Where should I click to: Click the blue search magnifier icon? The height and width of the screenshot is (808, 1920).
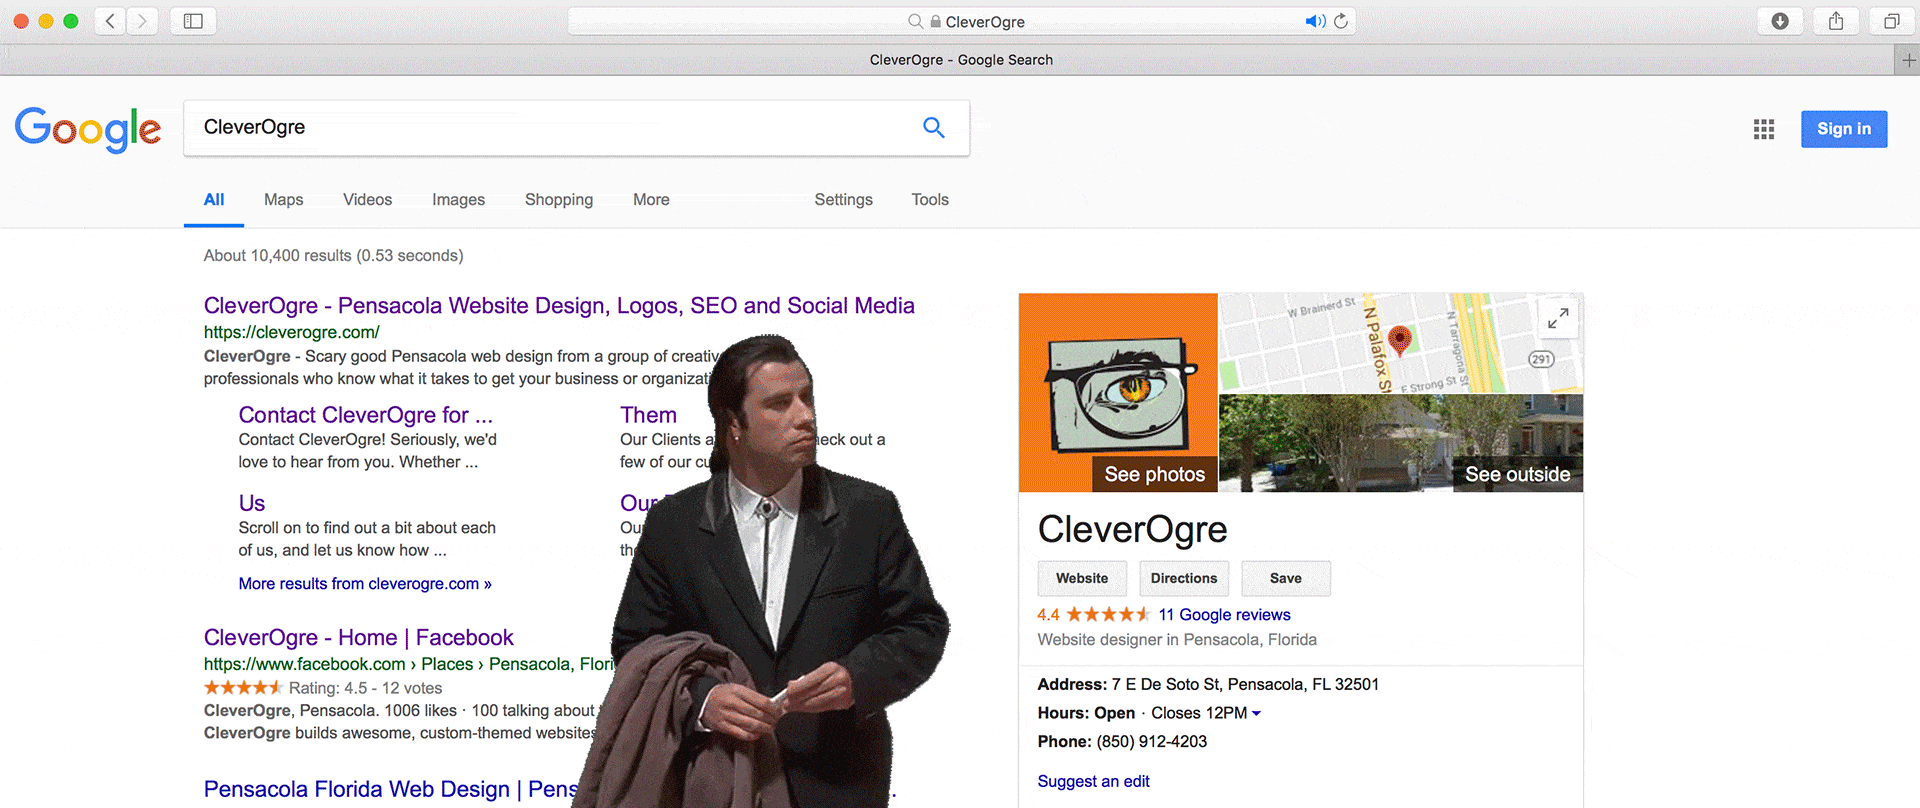coord(933,127)
